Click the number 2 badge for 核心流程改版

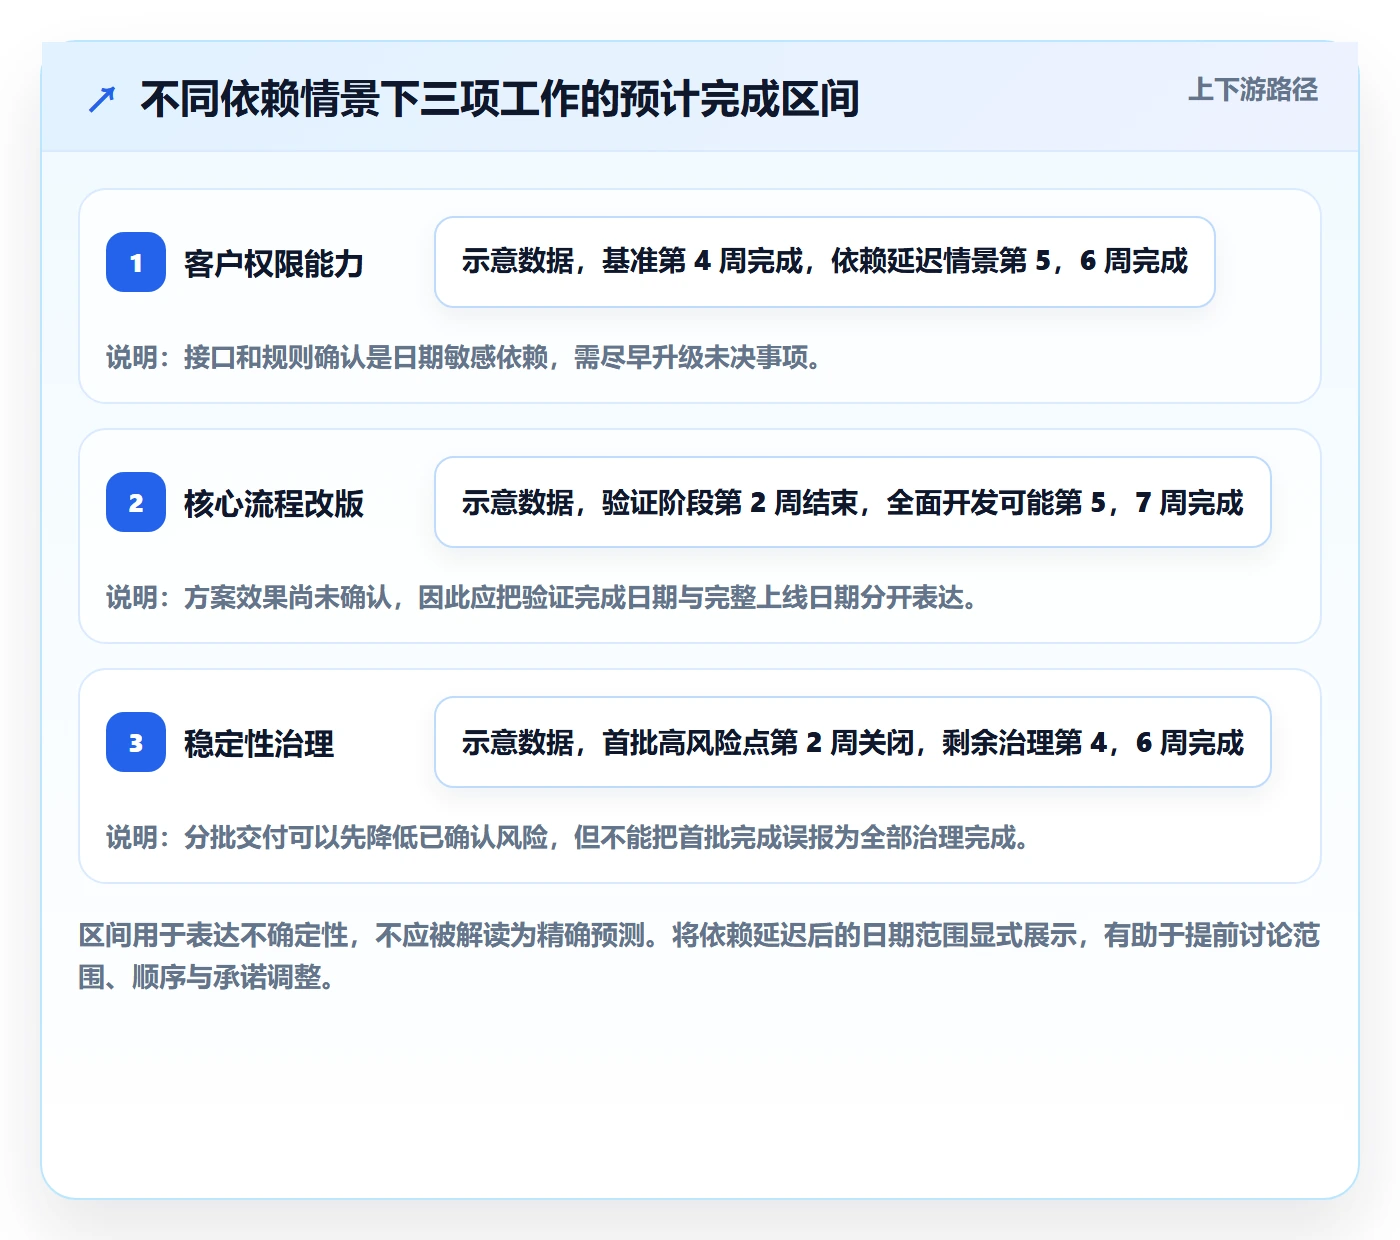click(136, 502)
